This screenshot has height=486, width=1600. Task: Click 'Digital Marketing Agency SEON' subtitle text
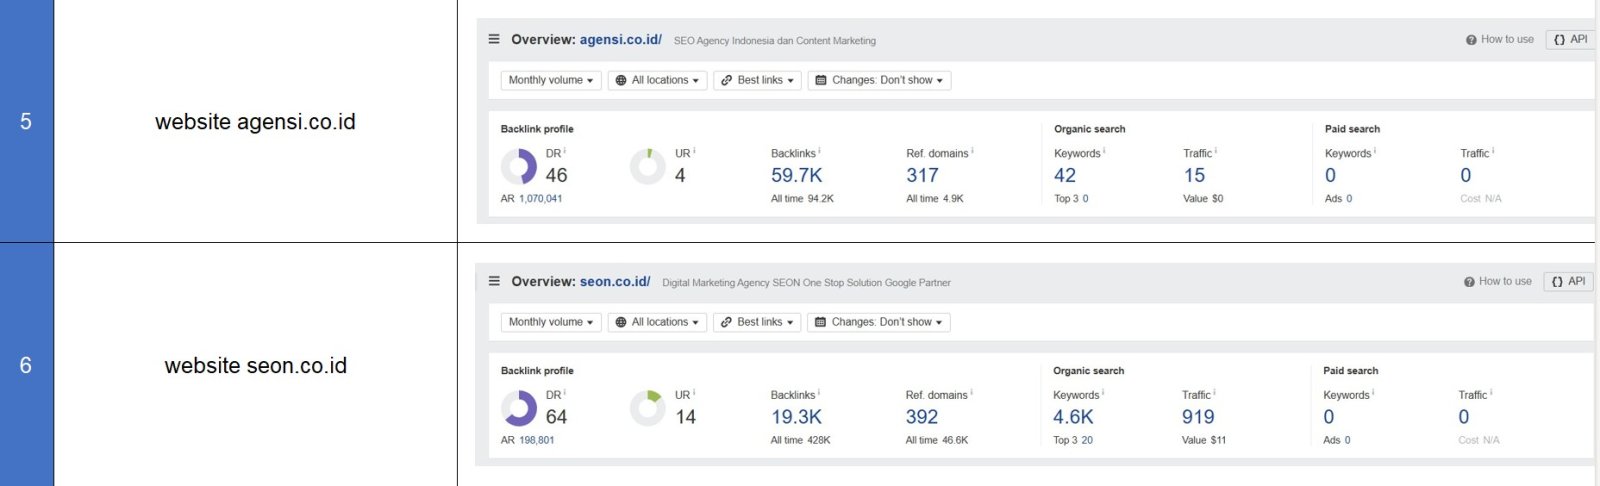tap(731, 283)
